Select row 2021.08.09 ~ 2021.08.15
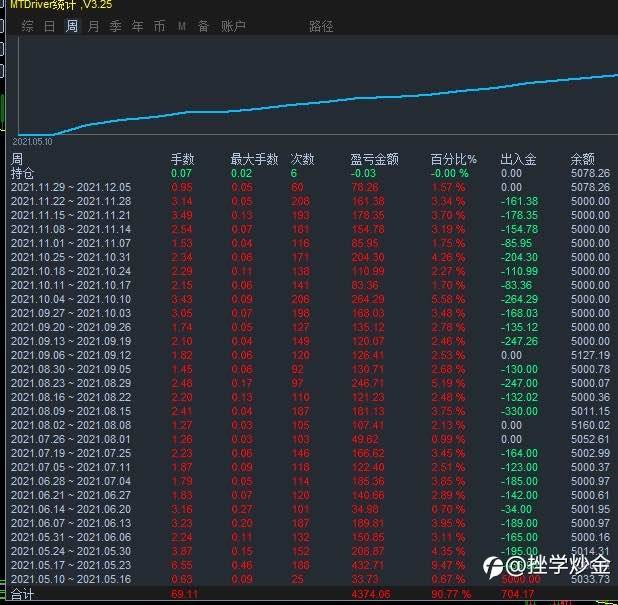618x605 pixels. [310, 411]
